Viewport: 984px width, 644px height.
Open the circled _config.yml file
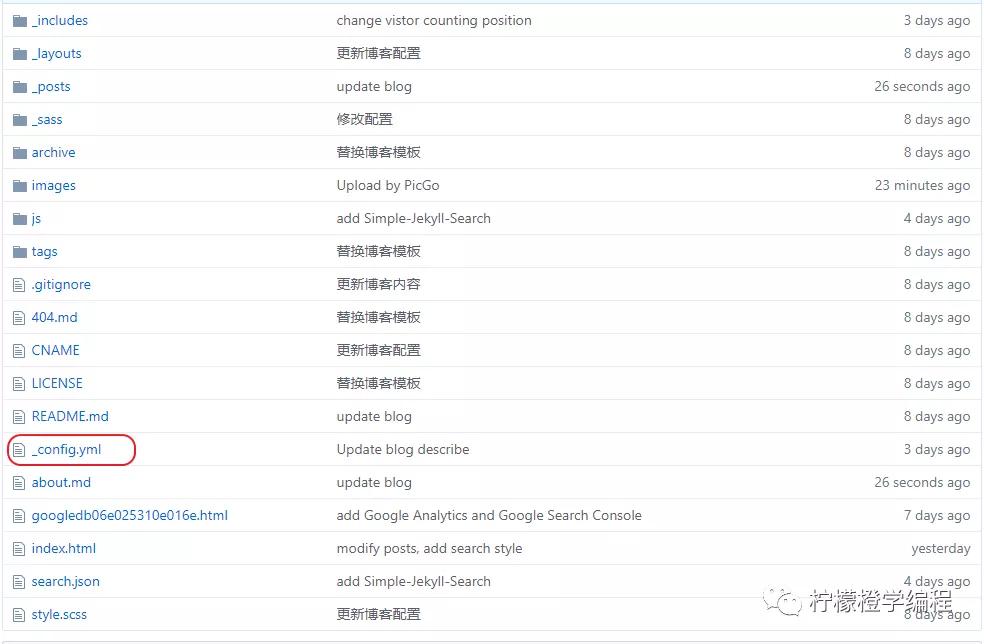click(64, 449)
